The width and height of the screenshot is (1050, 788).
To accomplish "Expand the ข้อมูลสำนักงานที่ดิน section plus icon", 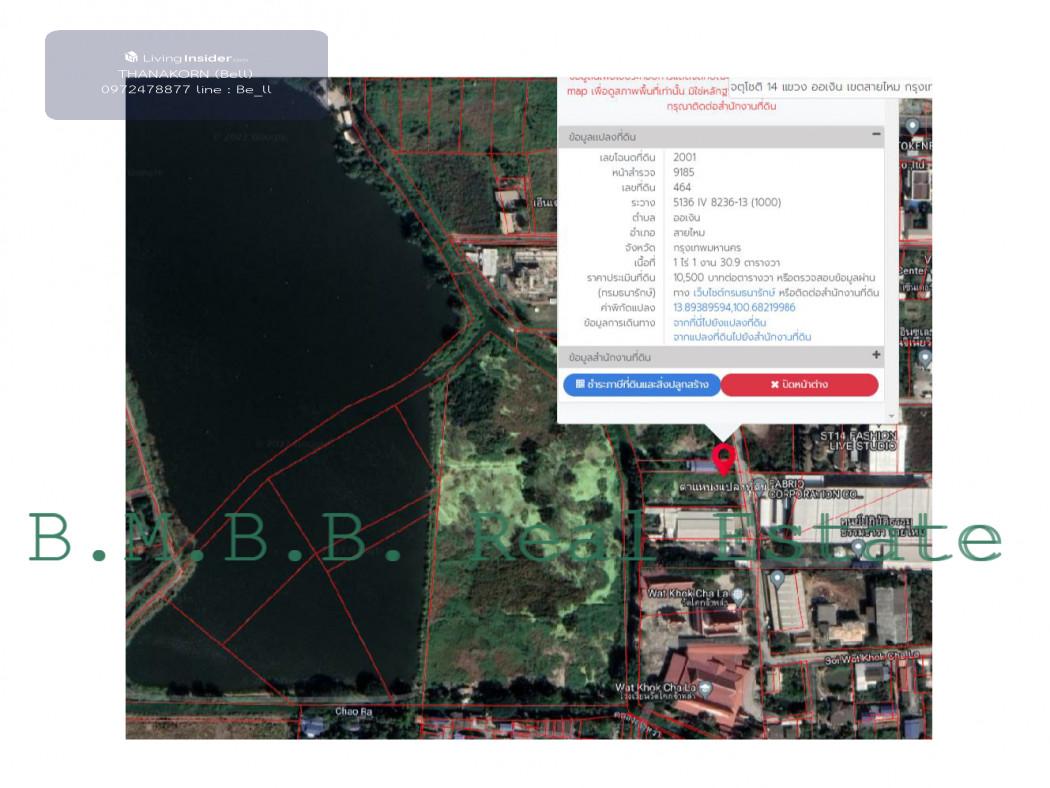I will tap(876, 356).
